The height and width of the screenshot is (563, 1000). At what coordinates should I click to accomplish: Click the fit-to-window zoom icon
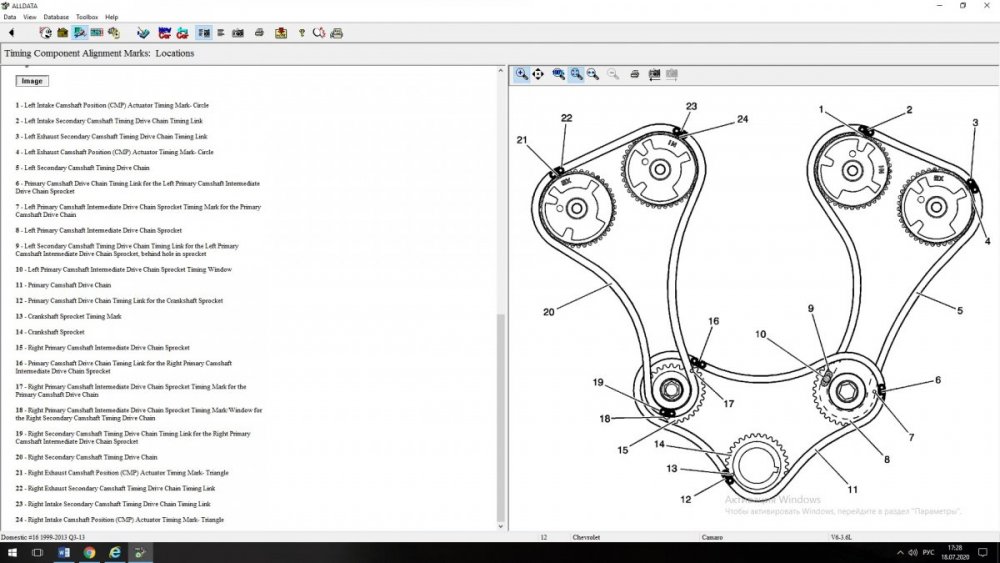577,74
